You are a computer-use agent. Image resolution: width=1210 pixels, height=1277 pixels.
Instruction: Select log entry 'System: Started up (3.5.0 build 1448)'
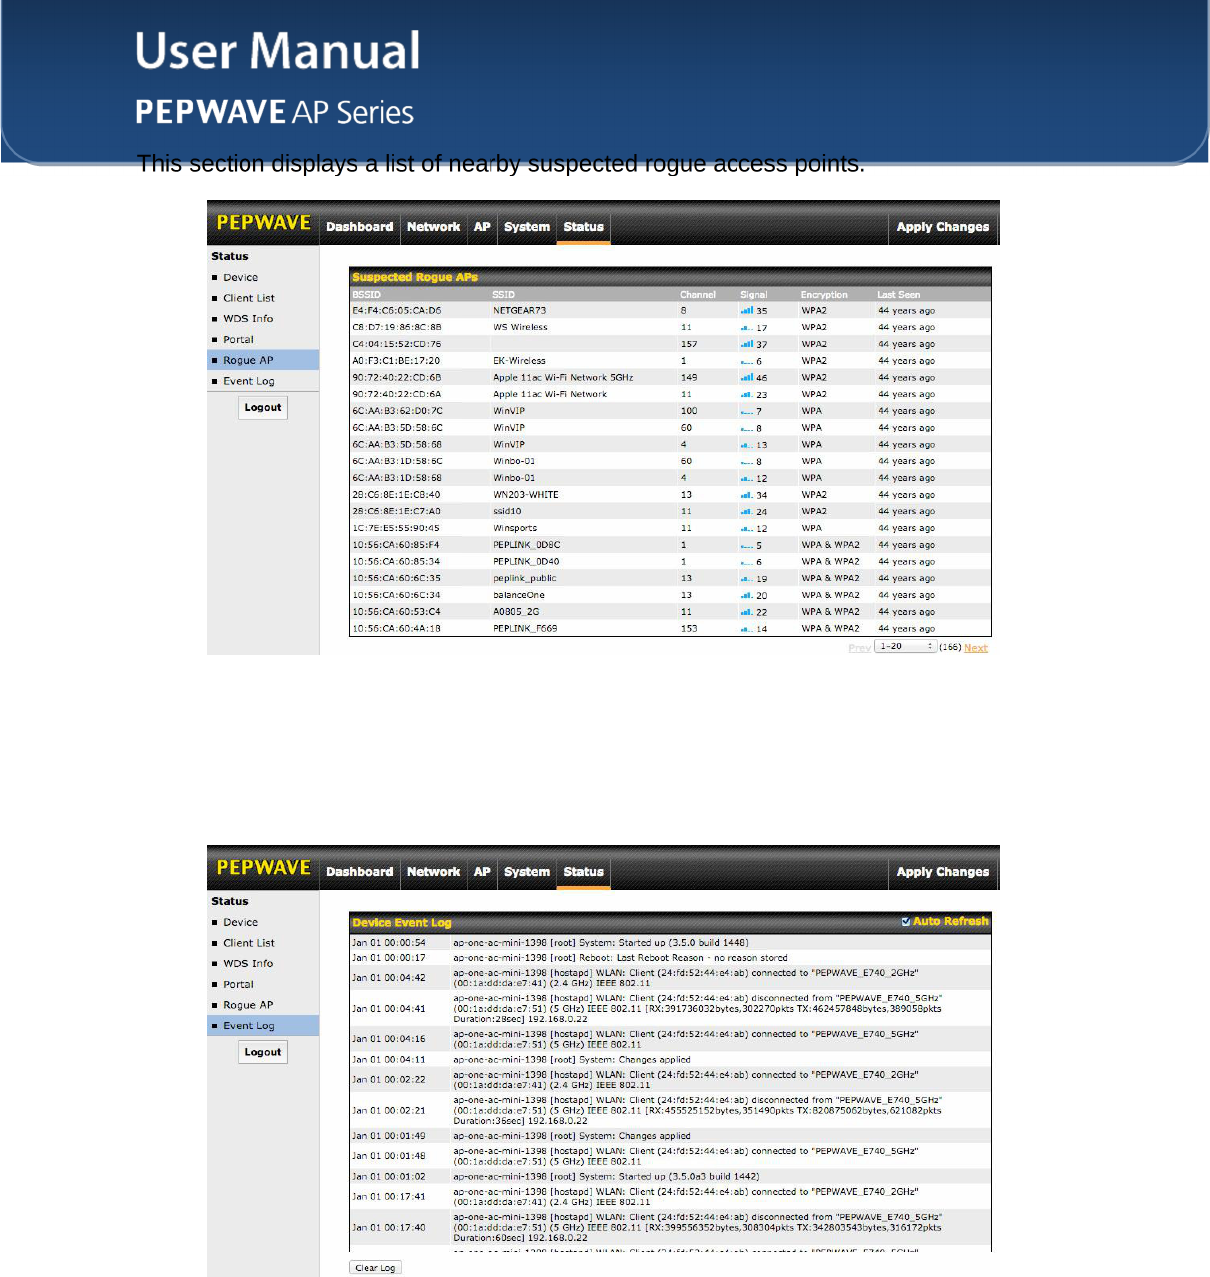[600, 943]
